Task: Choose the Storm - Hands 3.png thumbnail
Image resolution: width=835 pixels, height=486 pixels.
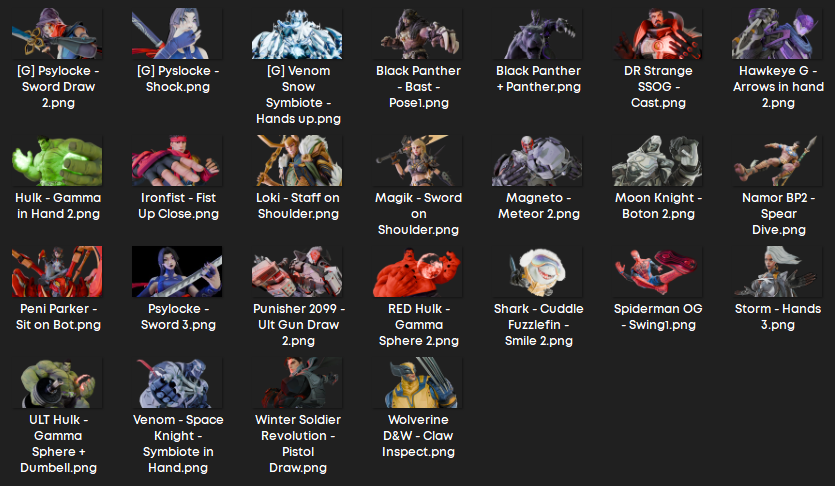Action: [777, 271]
